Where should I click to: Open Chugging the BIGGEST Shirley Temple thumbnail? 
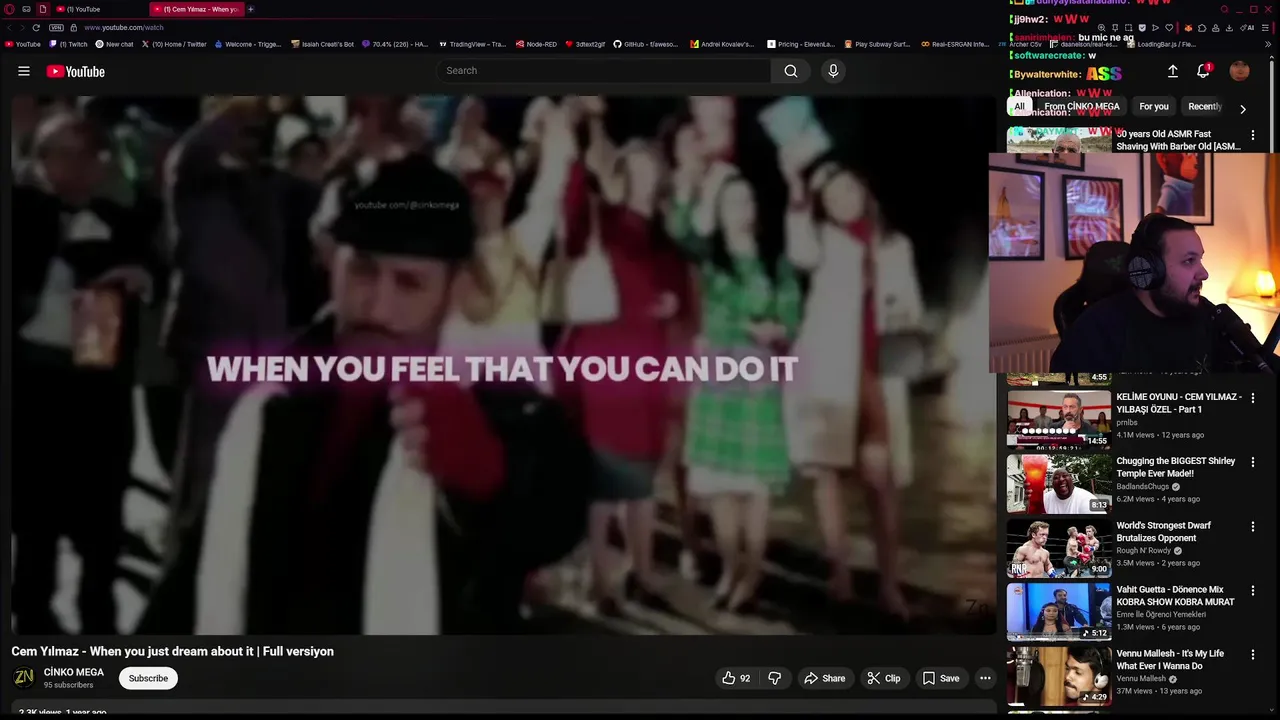1059,482
